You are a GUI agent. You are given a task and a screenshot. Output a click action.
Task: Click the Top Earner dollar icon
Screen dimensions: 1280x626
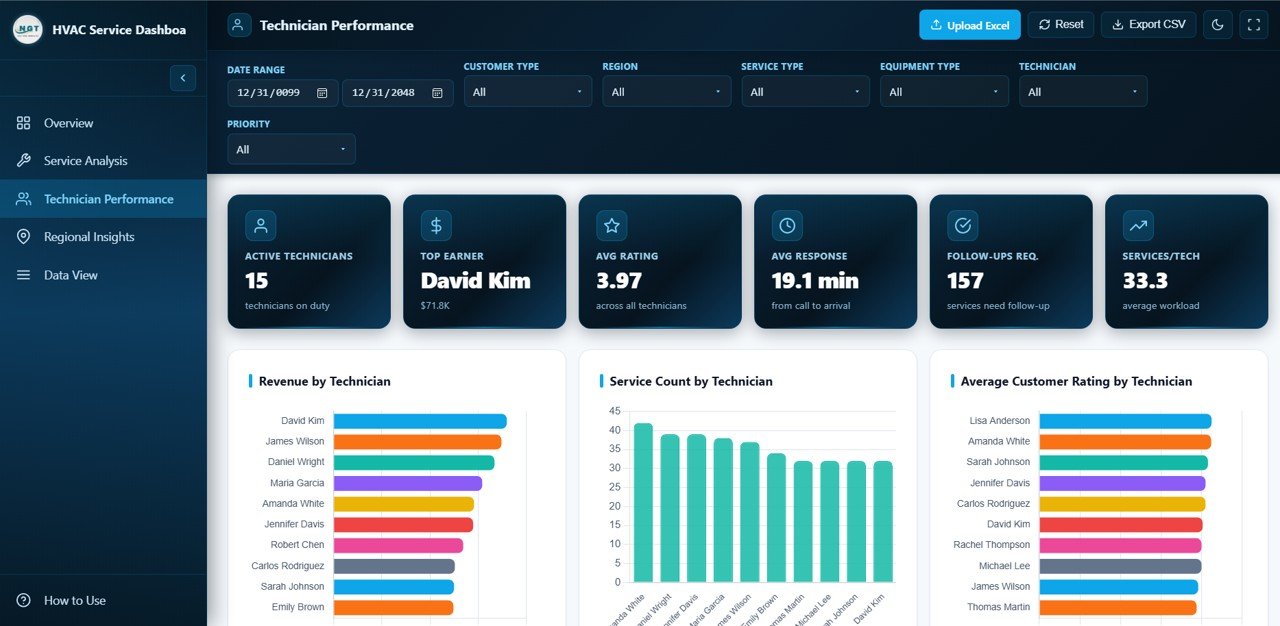coord(436,226)
